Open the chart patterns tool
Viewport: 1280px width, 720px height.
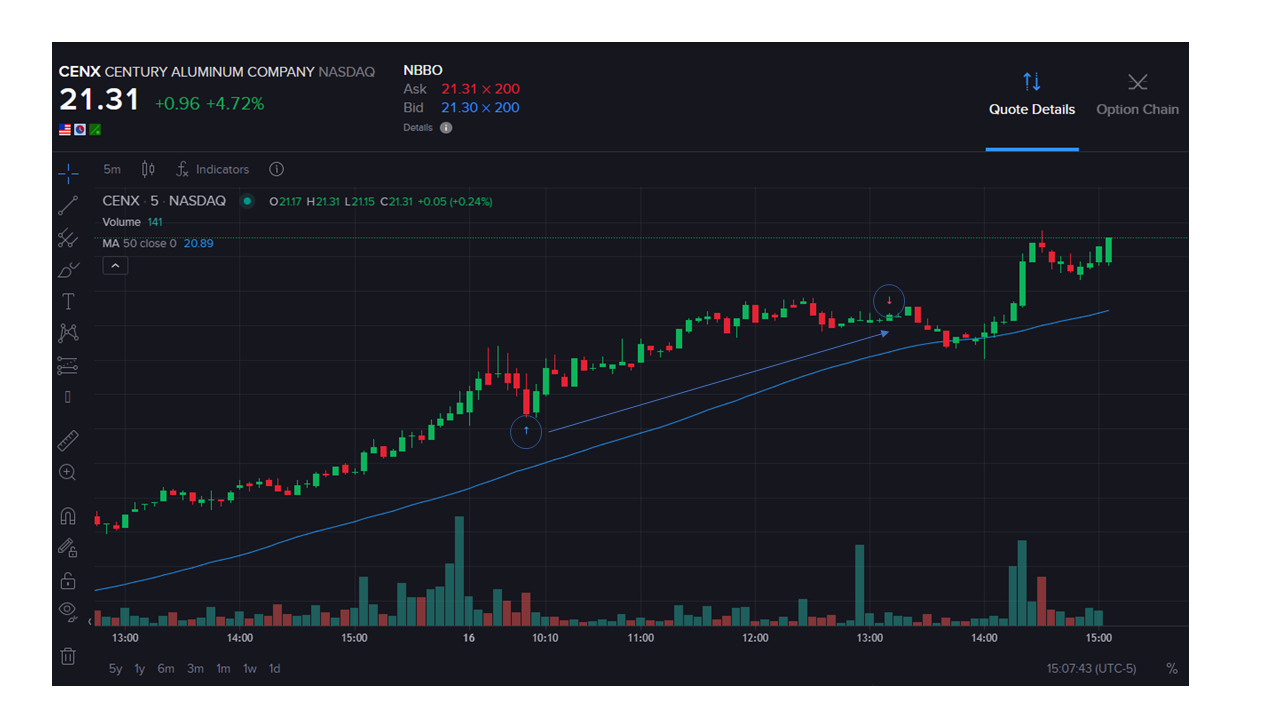68,333
